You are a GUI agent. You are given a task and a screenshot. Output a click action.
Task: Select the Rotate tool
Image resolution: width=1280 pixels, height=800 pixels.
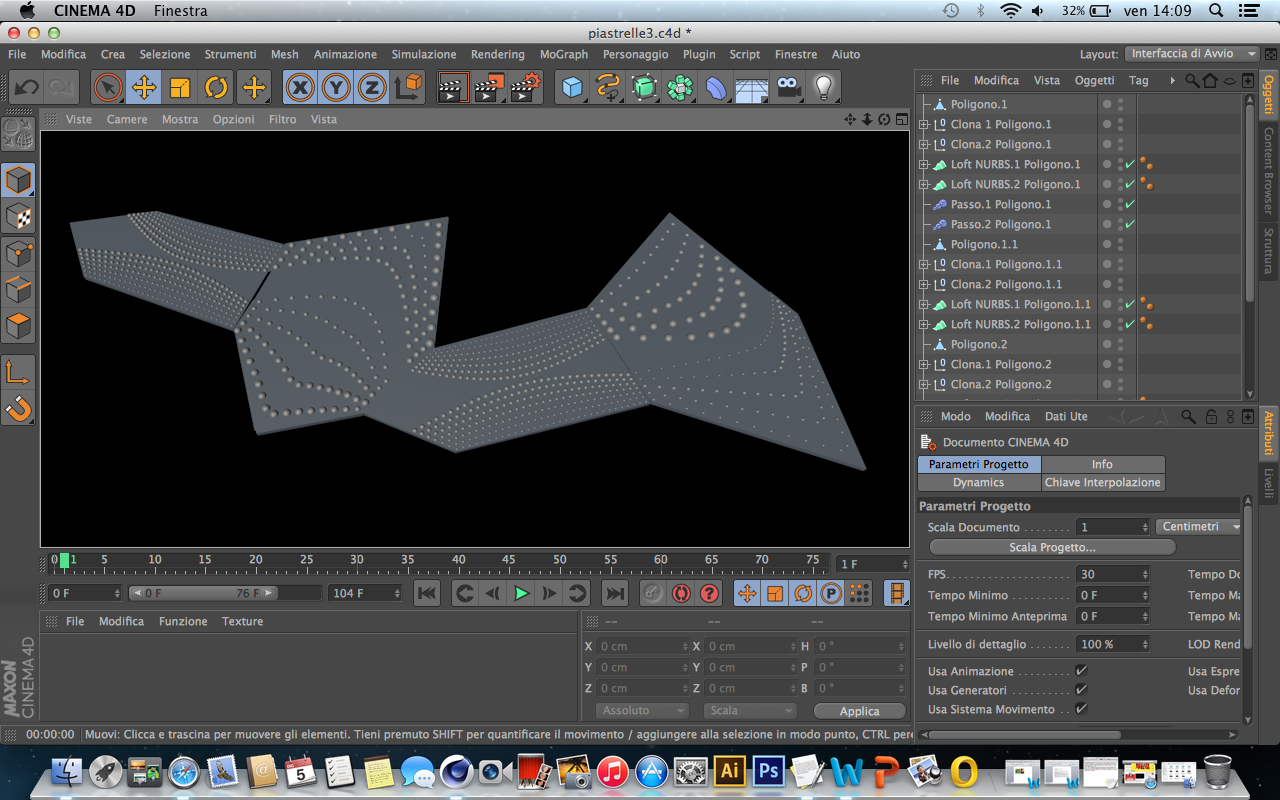[216, 88]
